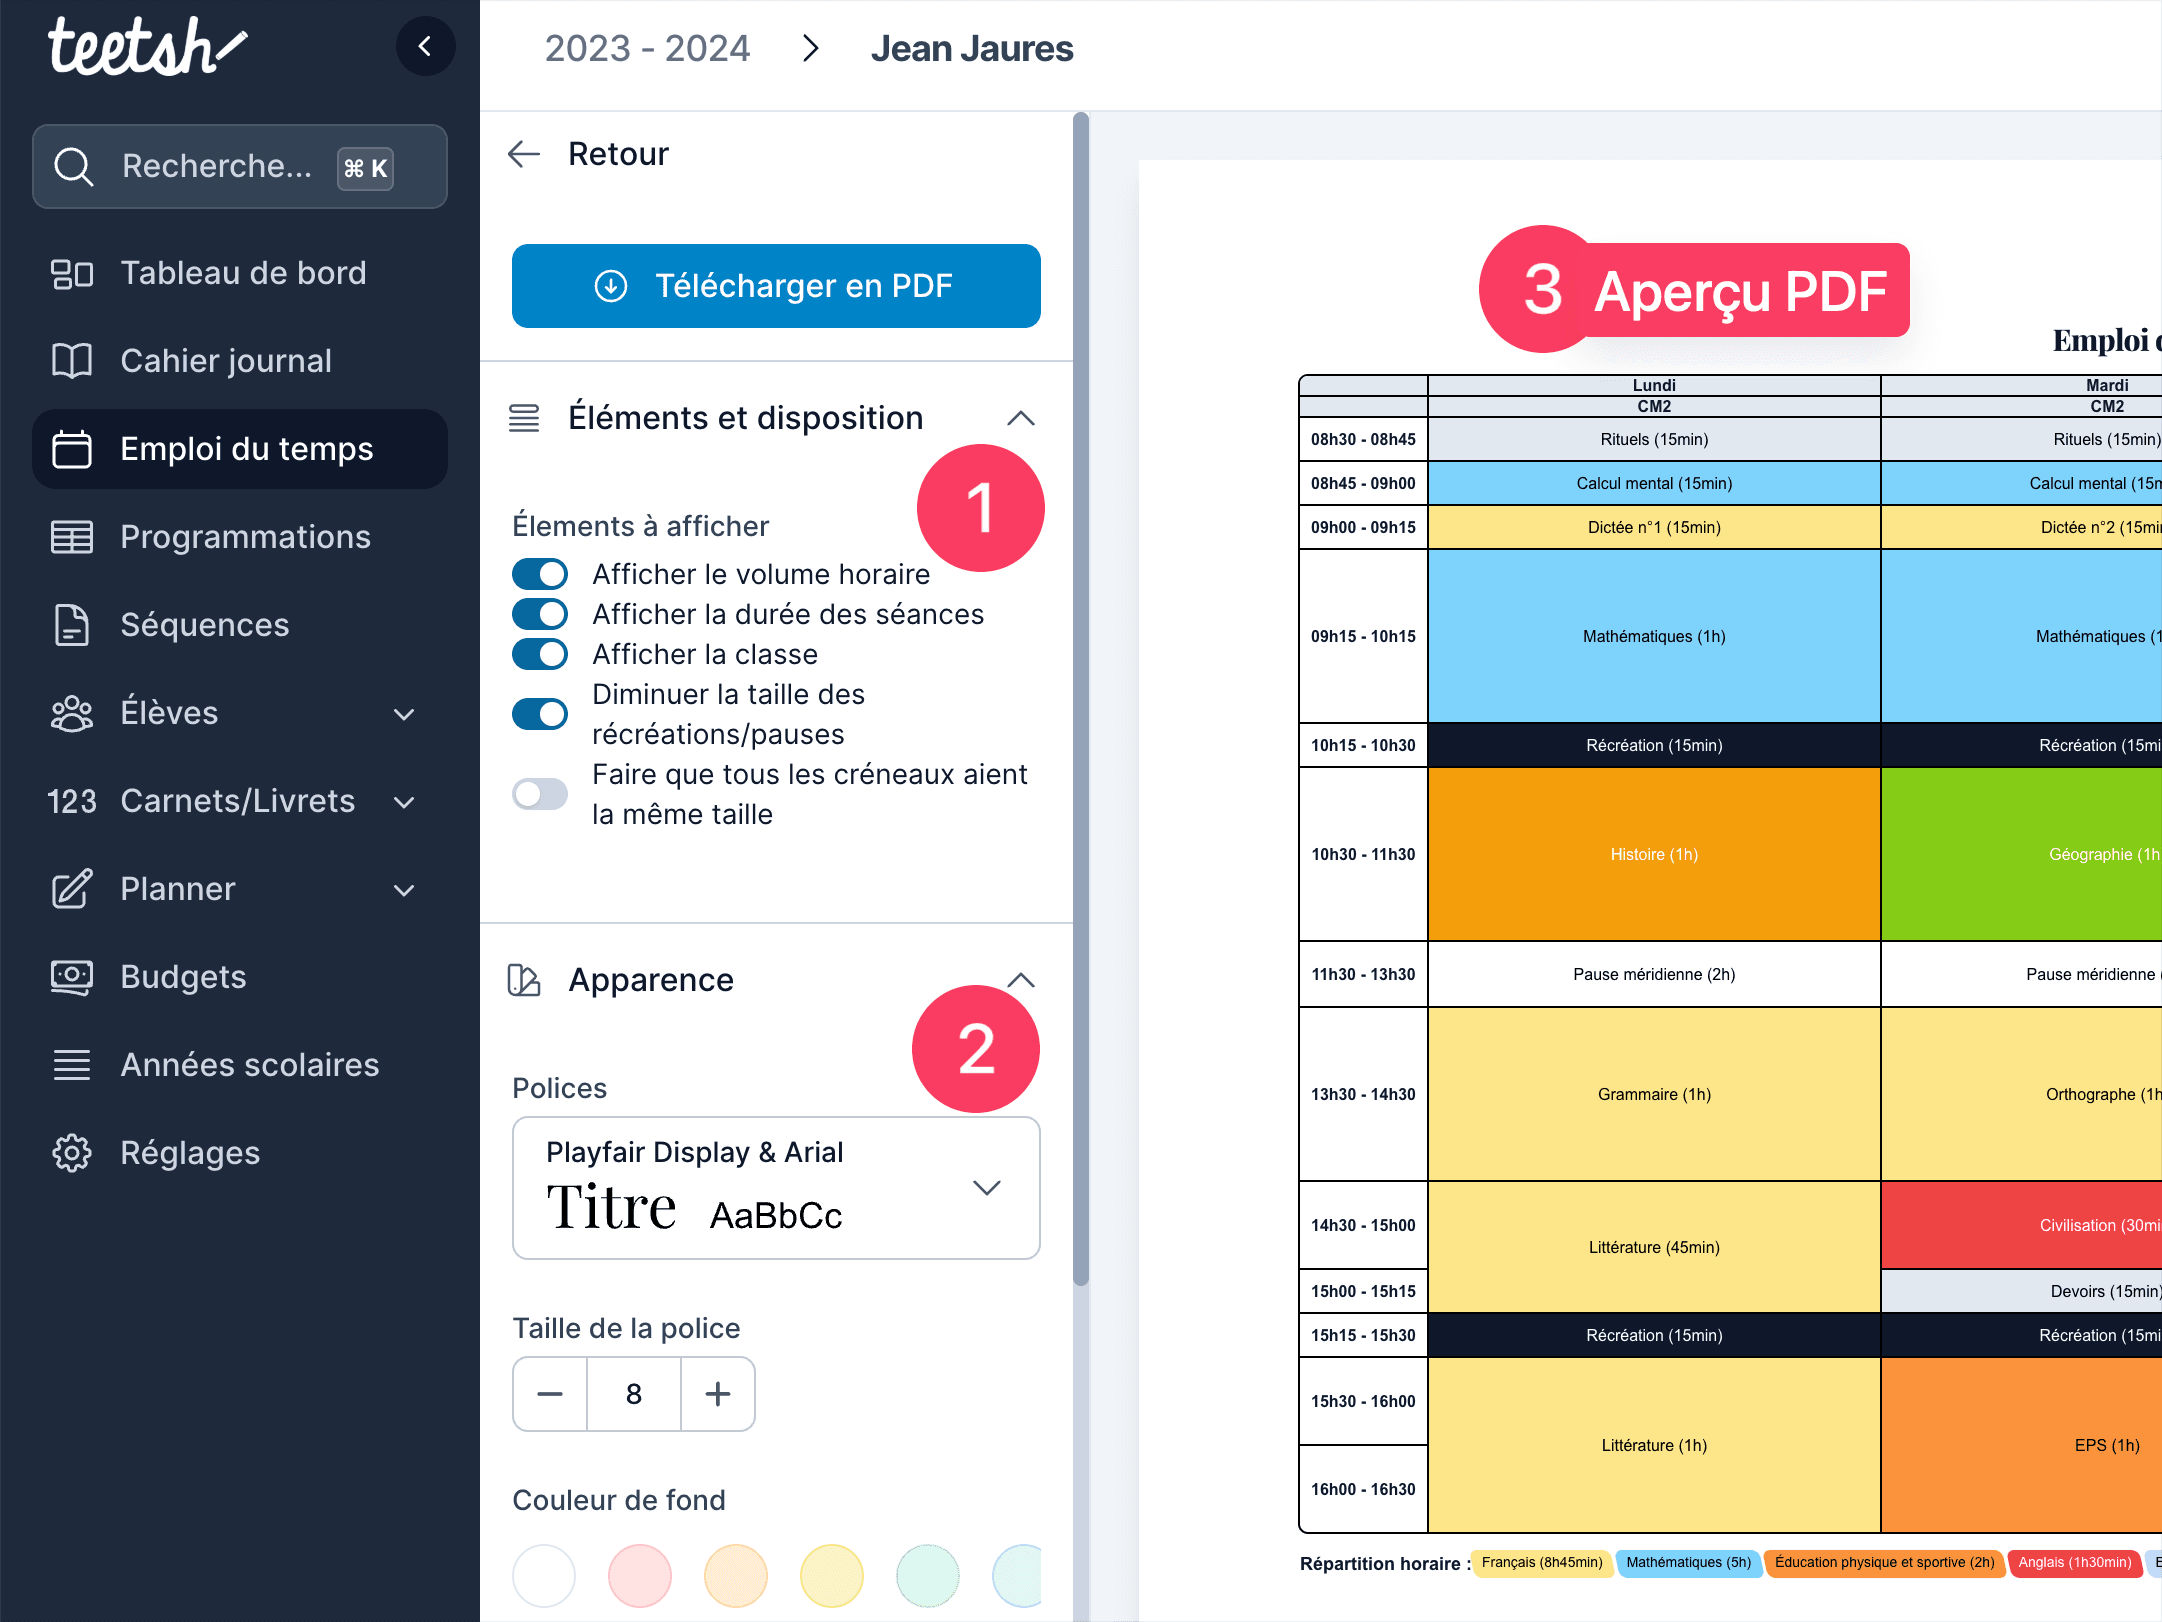
Task: Expand the Élèves submenu
Action: 404,714
